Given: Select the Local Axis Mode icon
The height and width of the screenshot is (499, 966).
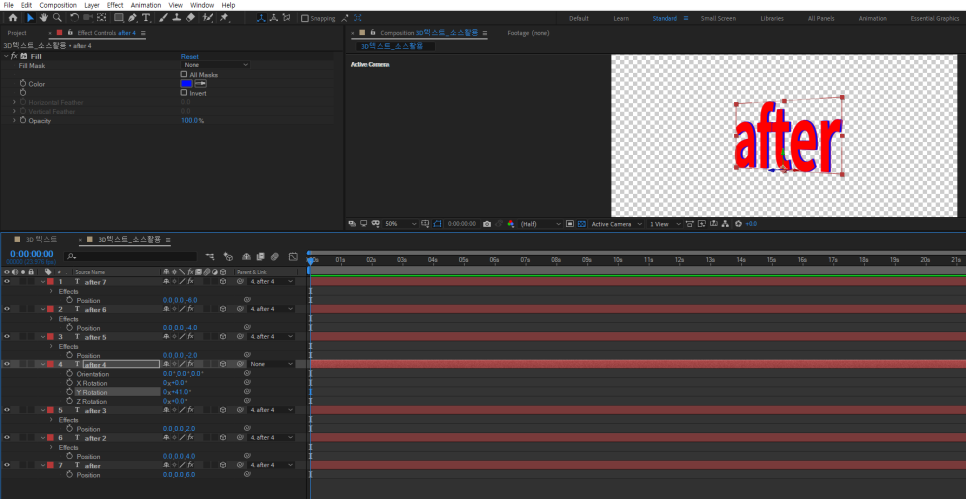Looking at the screenshot, I should (261, 18).
